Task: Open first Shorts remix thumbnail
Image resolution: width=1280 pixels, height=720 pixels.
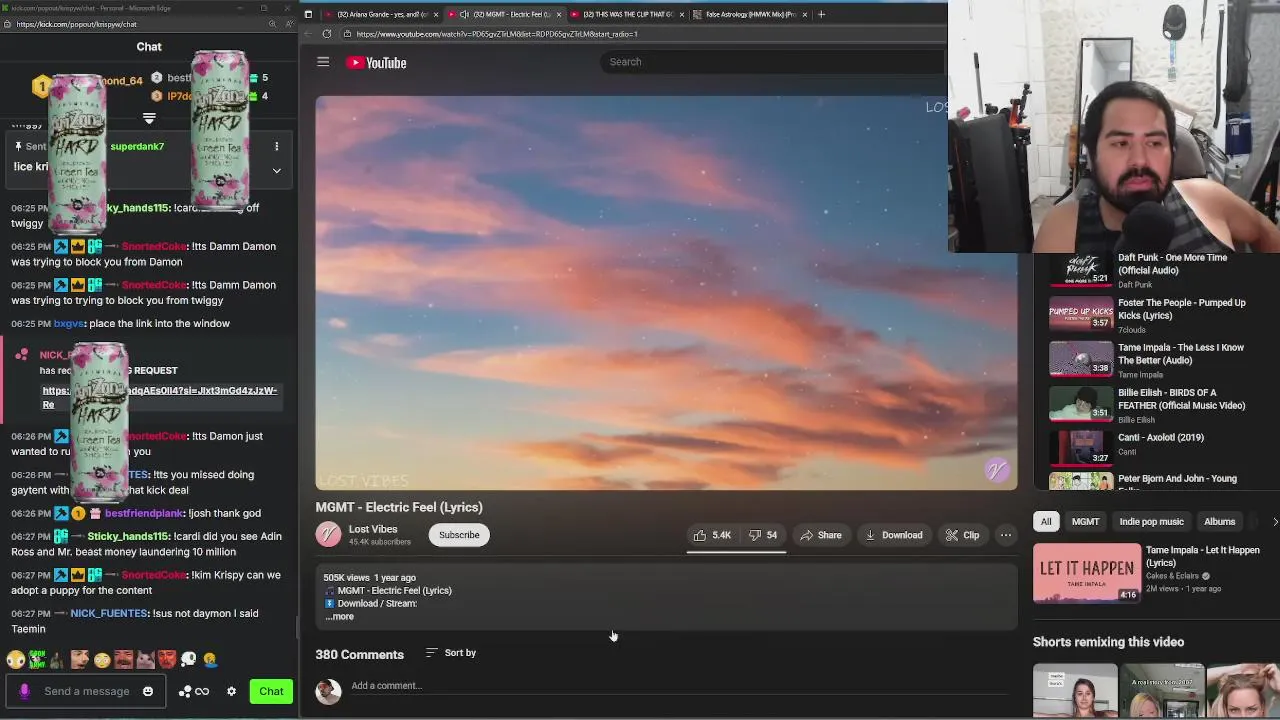Action: [x=1075, y=690]
